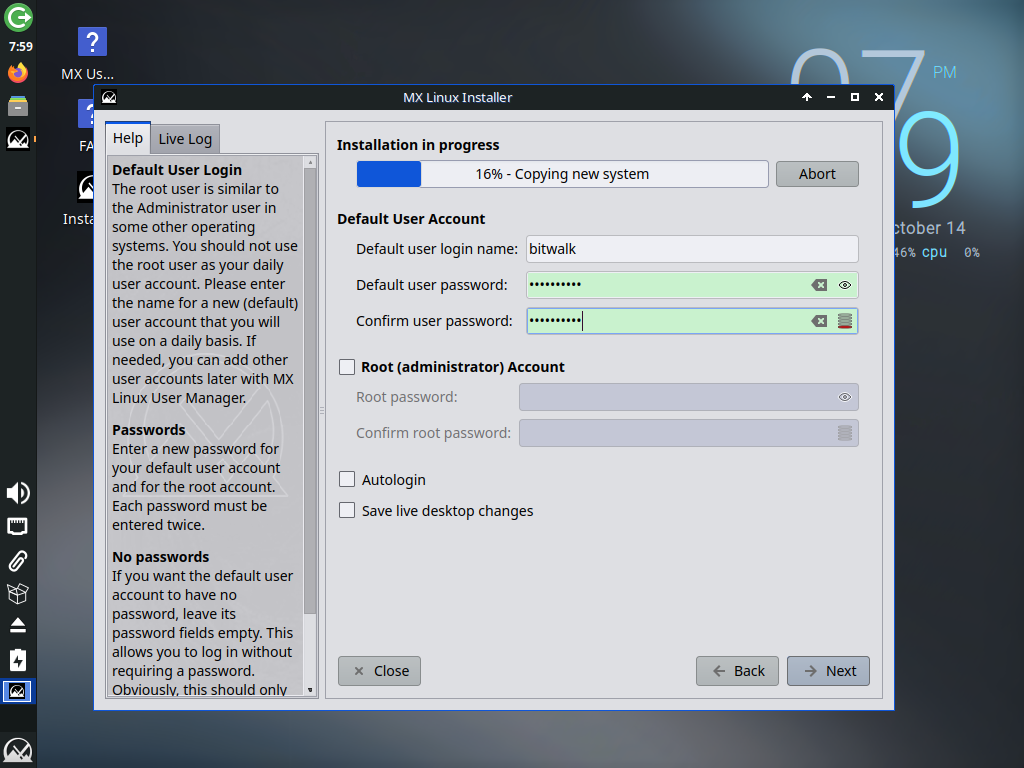
Task: Click the "Installation in progress" heading
Action: [x=418, y=145]
